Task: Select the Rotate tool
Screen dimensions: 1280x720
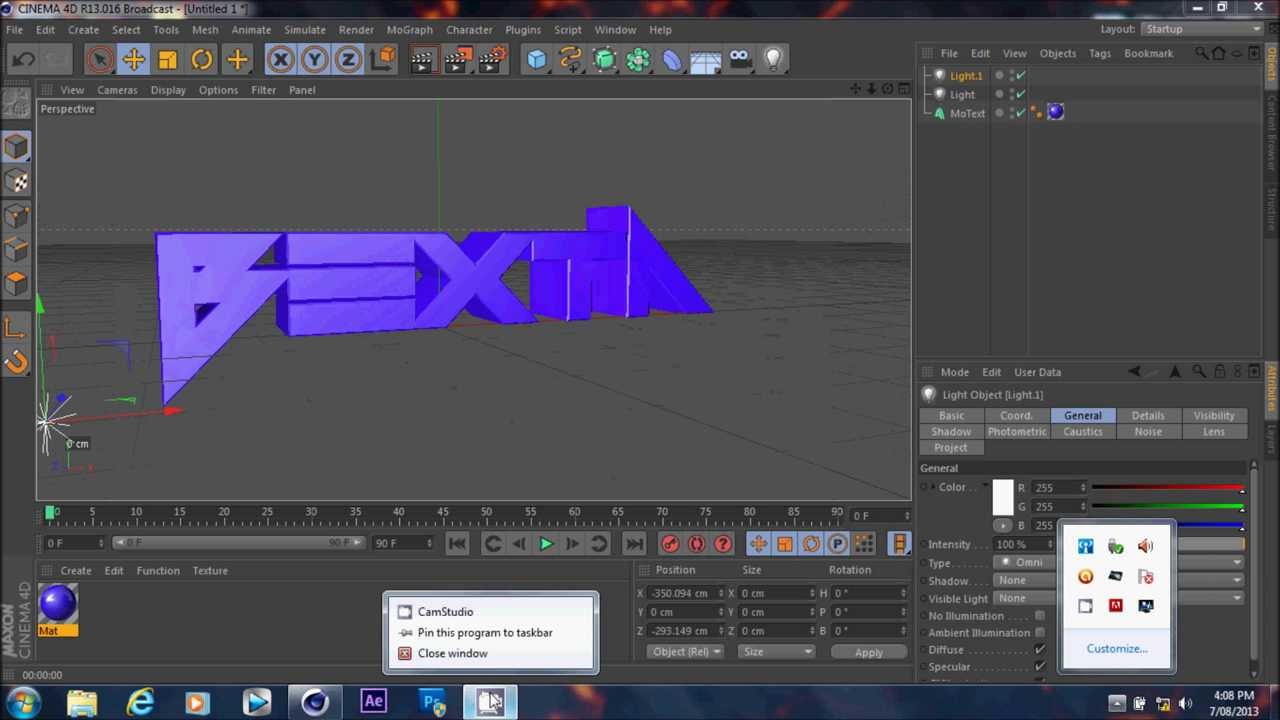Action: 201,60
